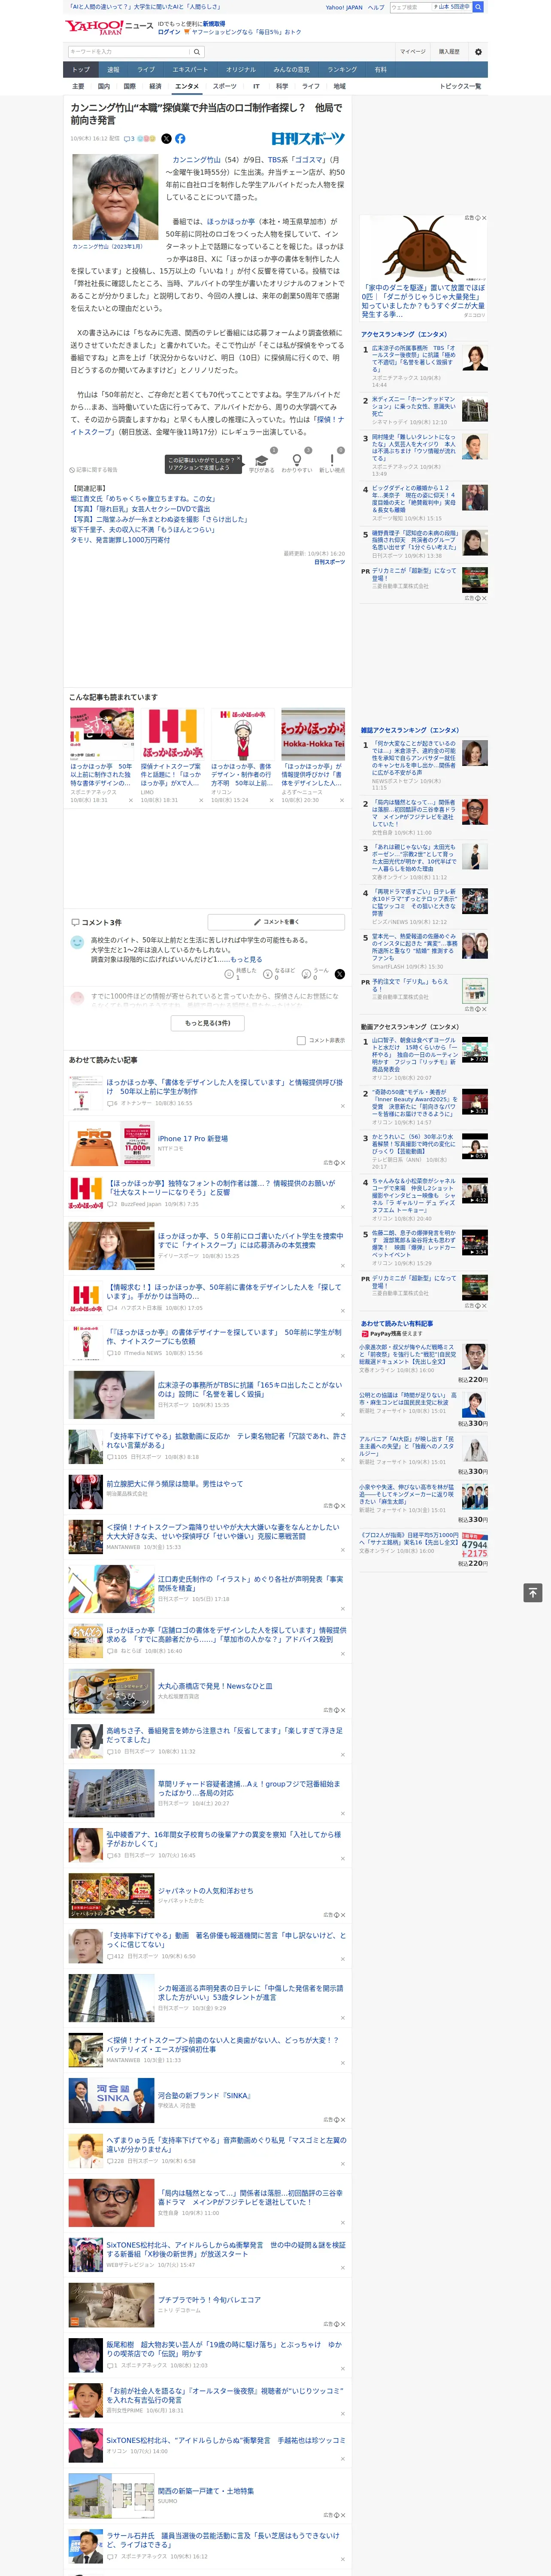
Task: Click the Yahoo! JAPAN header link
Action: pos(344,7)
